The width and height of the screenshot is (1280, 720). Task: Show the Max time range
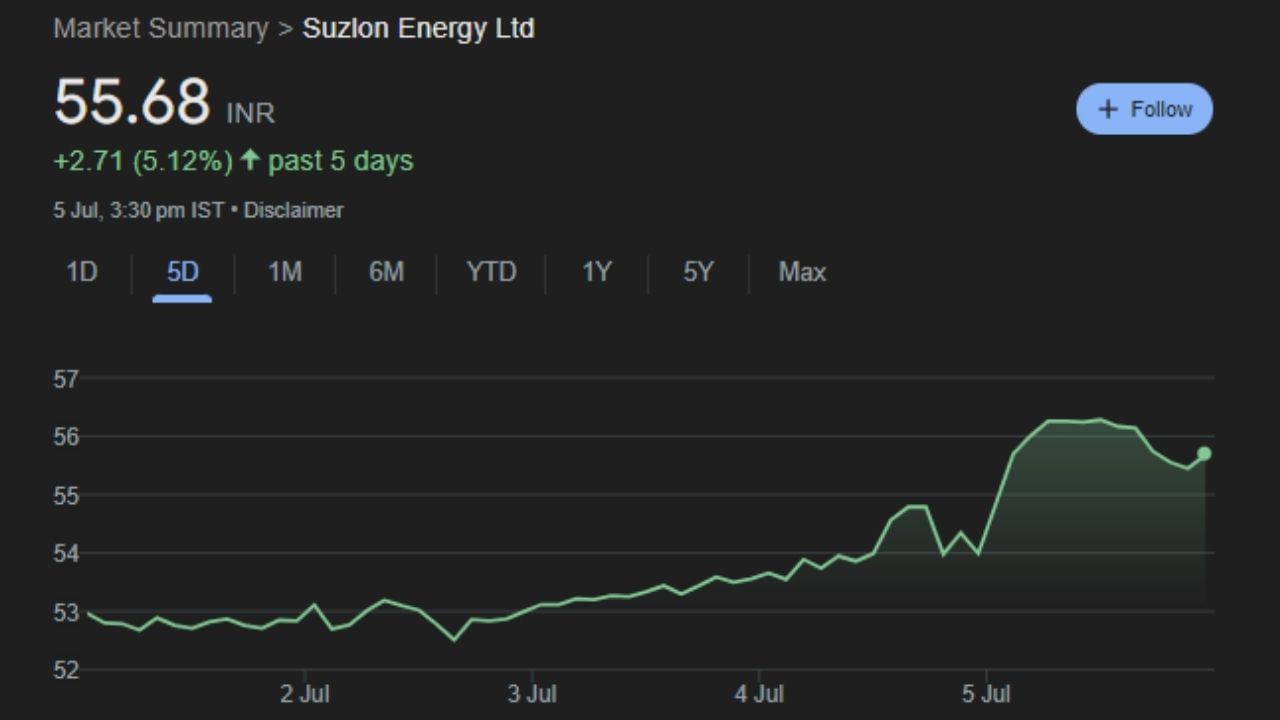coord(802,272)
